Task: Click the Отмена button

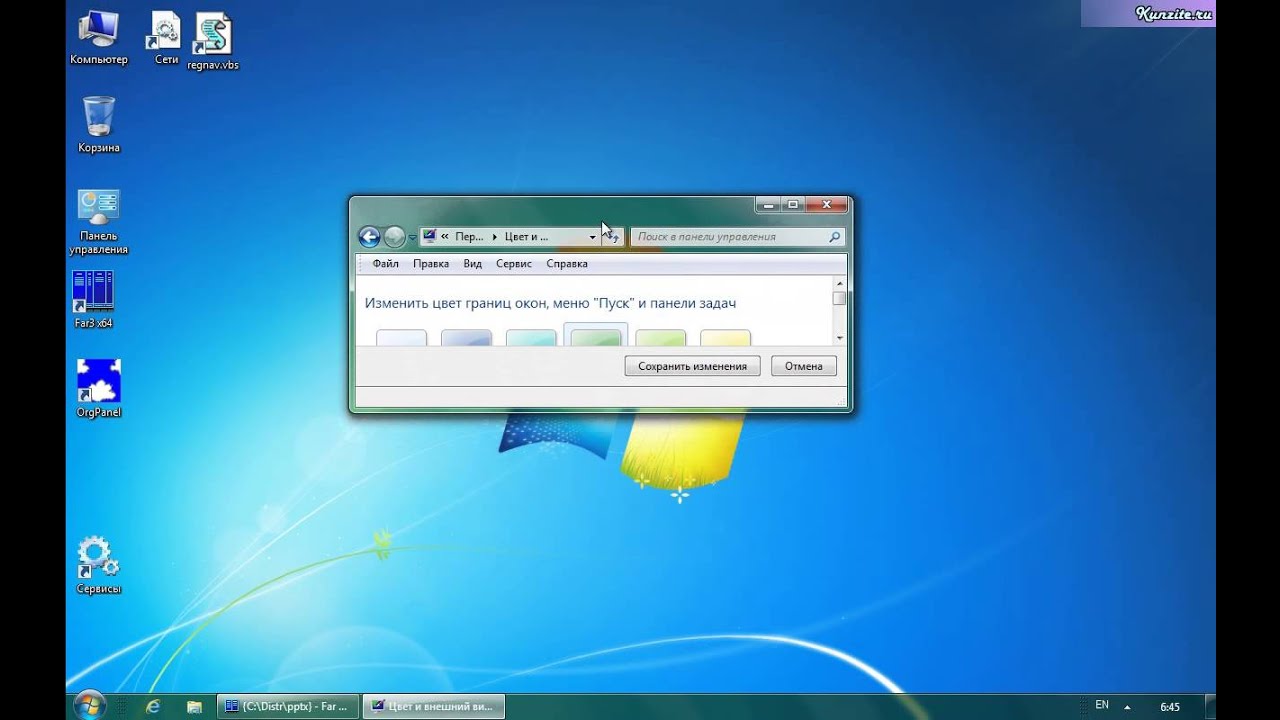Action: click(803, 366)
